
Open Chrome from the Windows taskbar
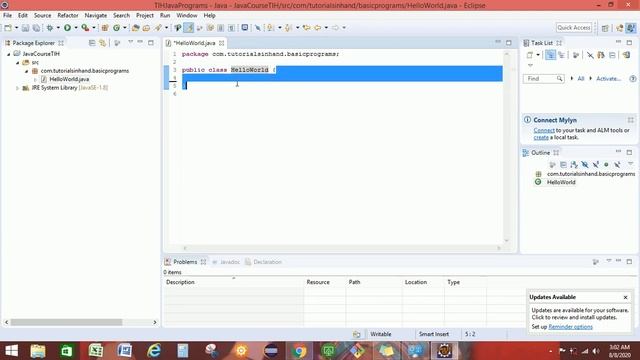[x=299, y=351]
